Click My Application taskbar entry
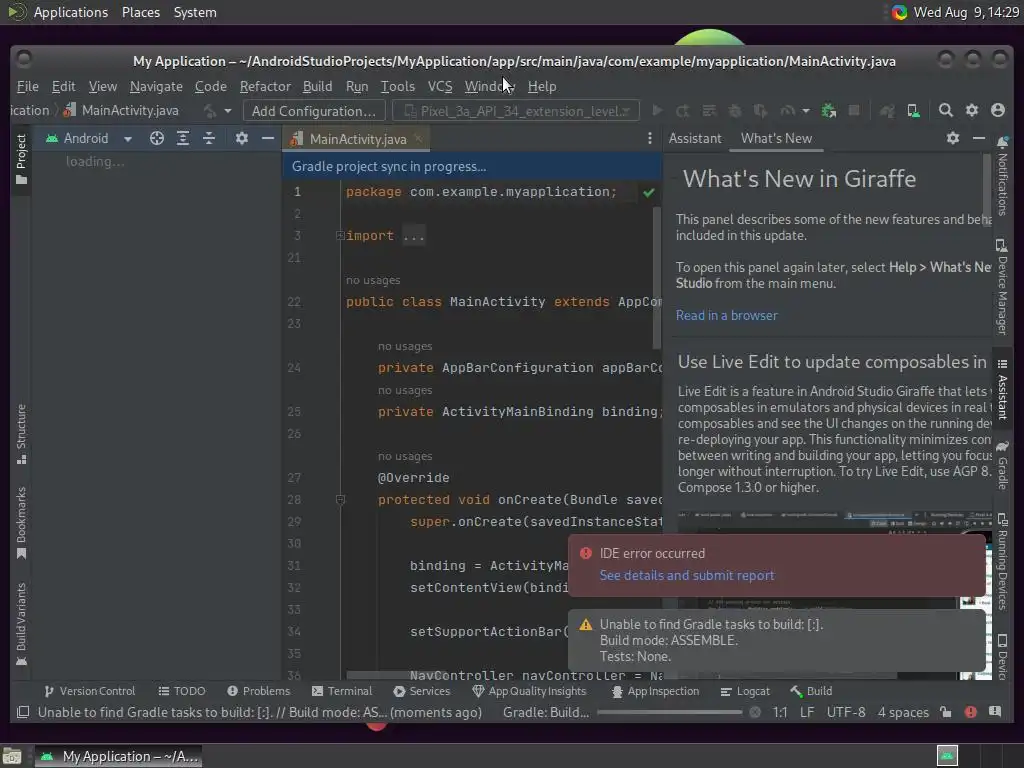The image size is (1024, 768). click(x=118, y=756)
